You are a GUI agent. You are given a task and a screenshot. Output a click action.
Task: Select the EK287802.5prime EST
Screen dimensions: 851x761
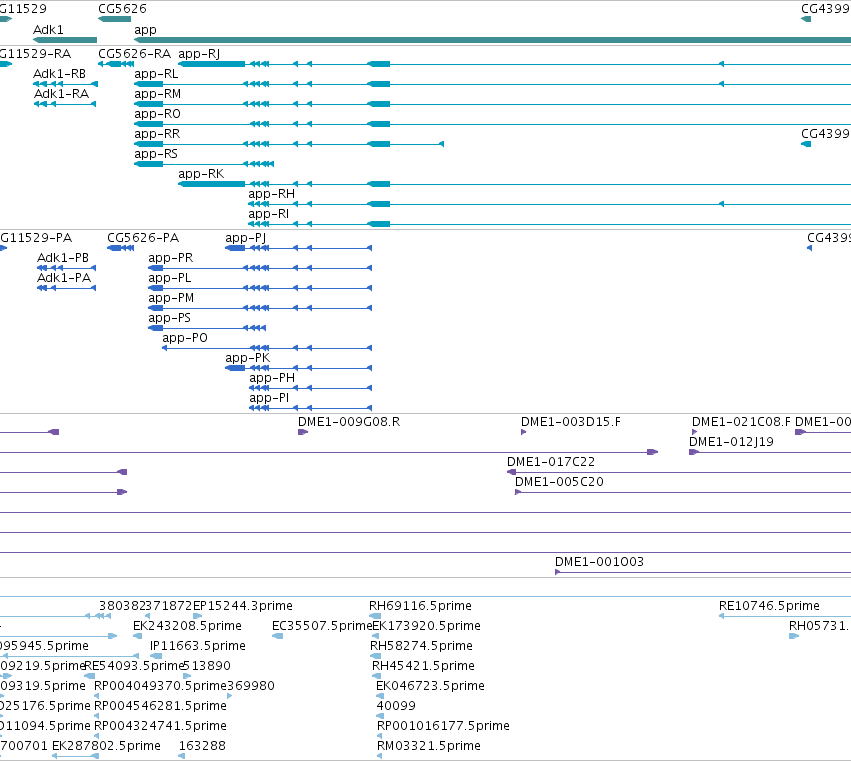(75, 756)
